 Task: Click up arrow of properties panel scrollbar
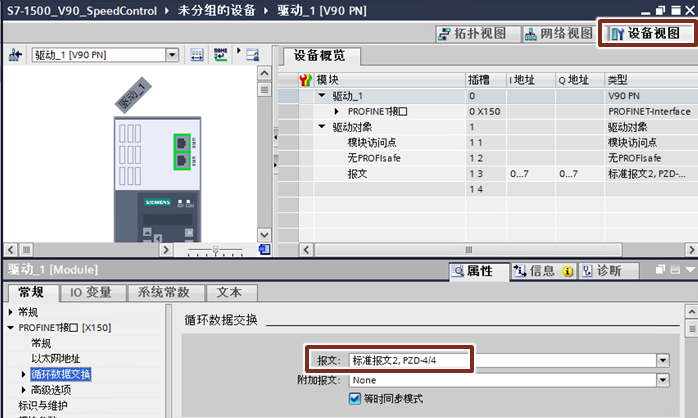pyautogui.click(x=691, y=311)
